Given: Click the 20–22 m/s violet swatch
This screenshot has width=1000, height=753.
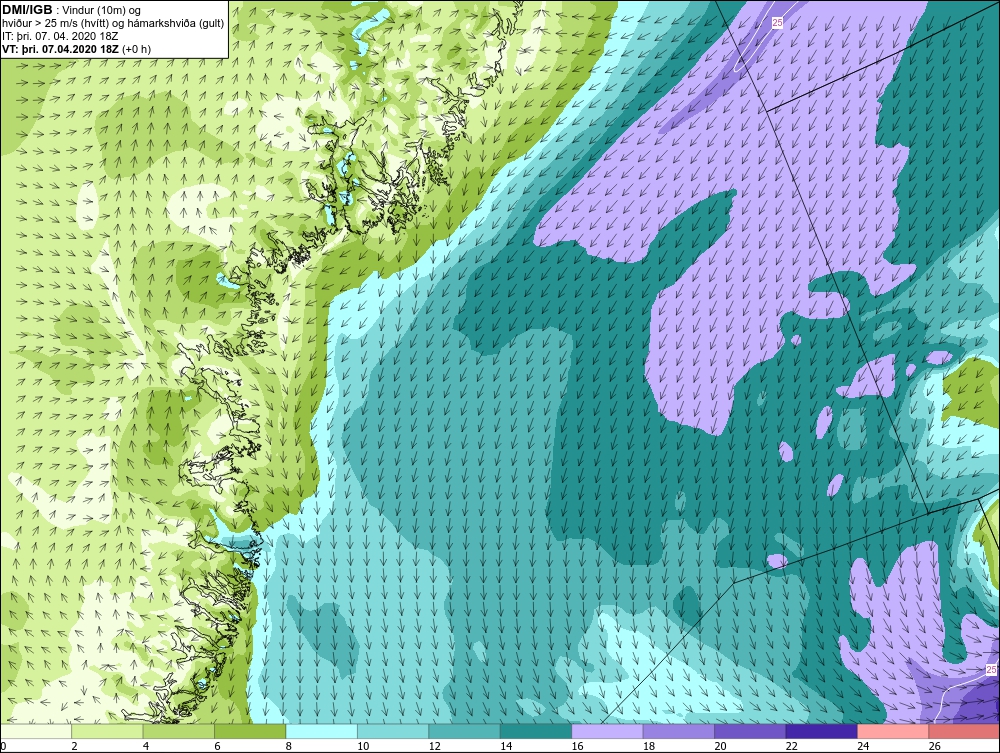Looking at the screenshot, I should 750,731.
